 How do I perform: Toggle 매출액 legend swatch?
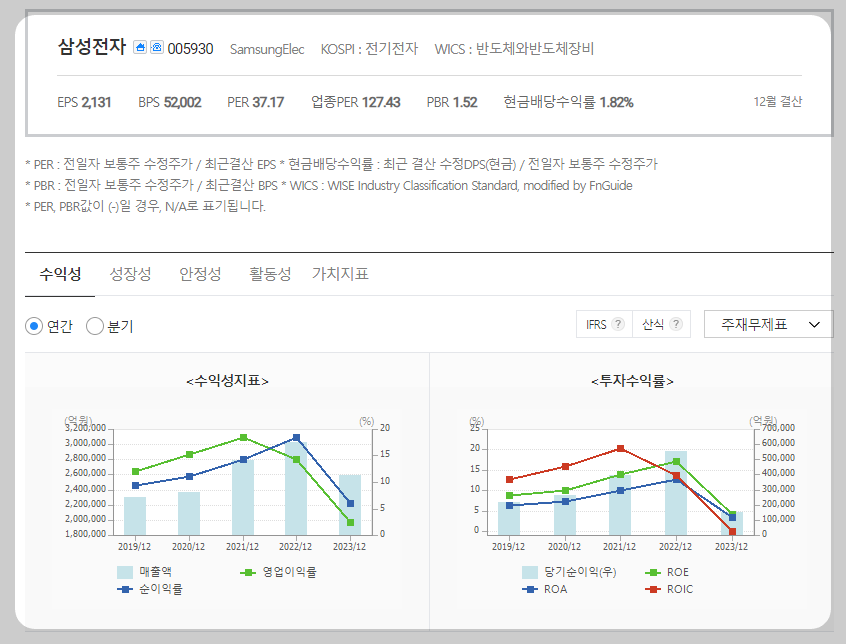point(125,572)
